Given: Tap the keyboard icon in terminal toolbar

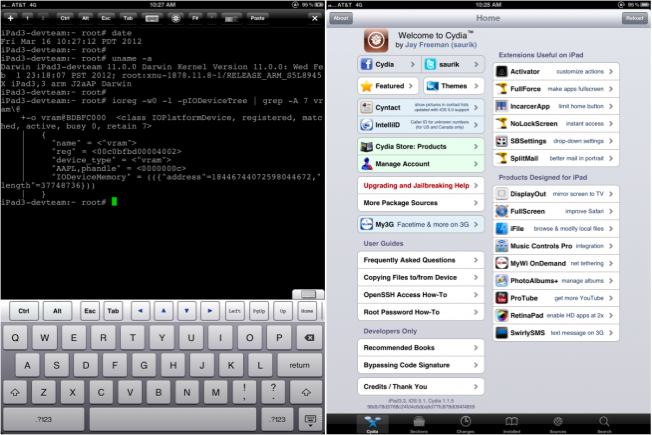Looking at the screenshot, I should click(153, 18).
